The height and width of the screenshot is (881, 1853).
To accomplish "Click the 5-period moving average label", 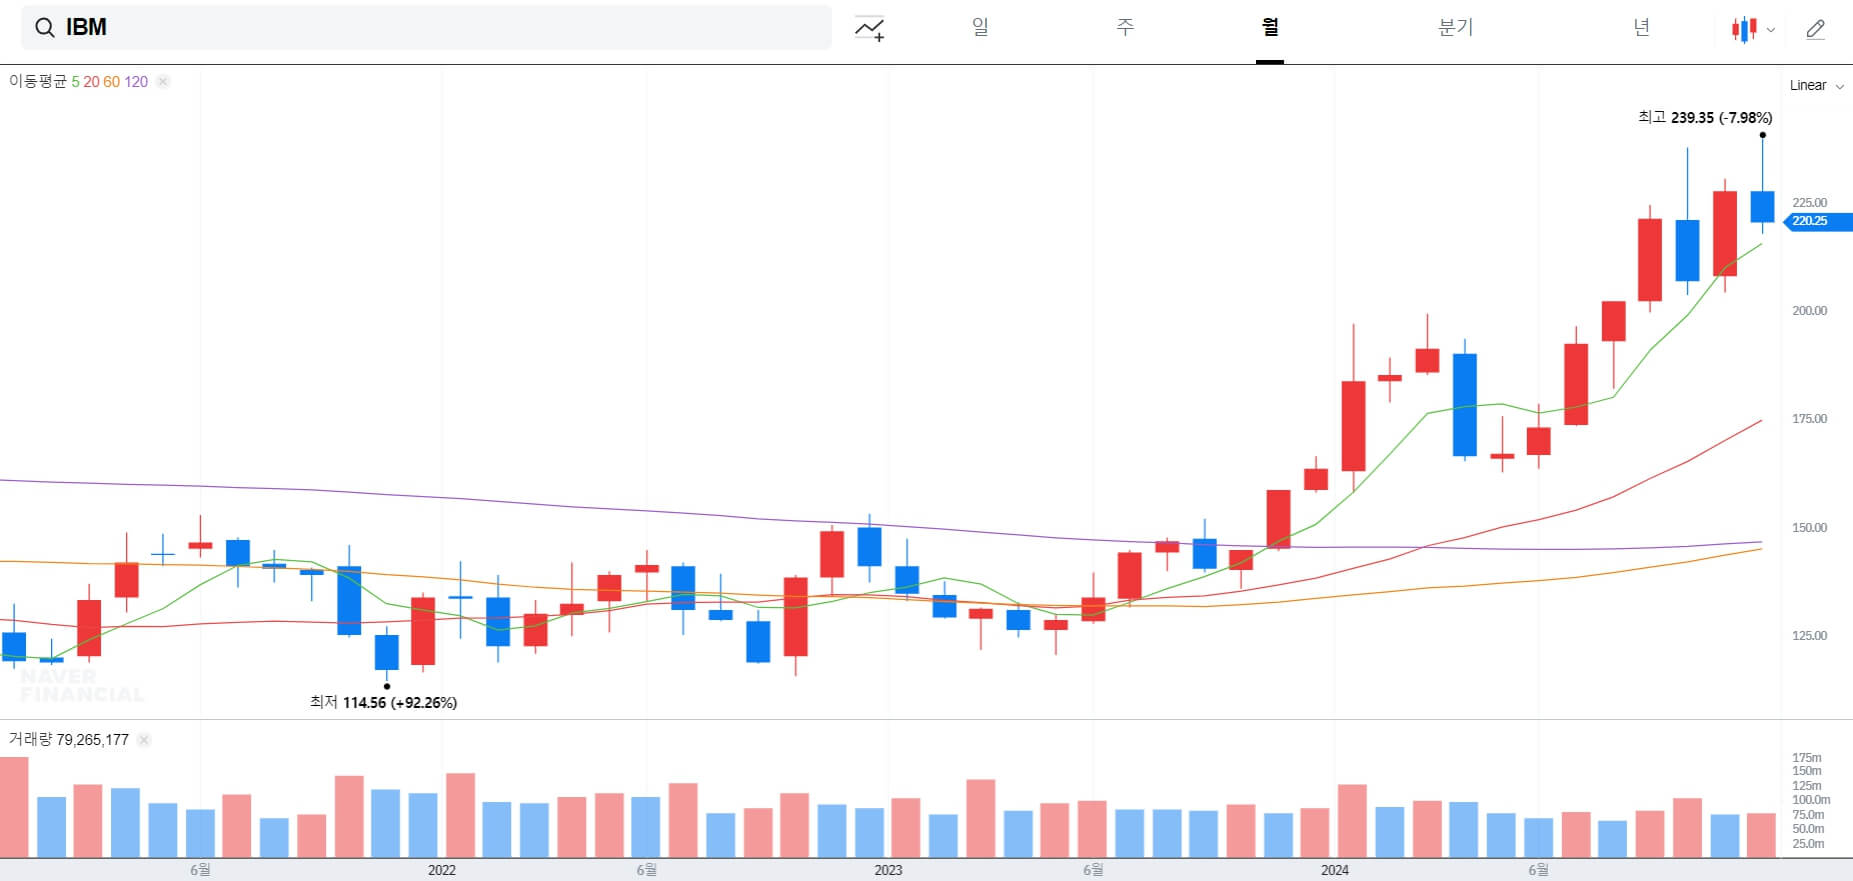I will (x=75, y=82).
